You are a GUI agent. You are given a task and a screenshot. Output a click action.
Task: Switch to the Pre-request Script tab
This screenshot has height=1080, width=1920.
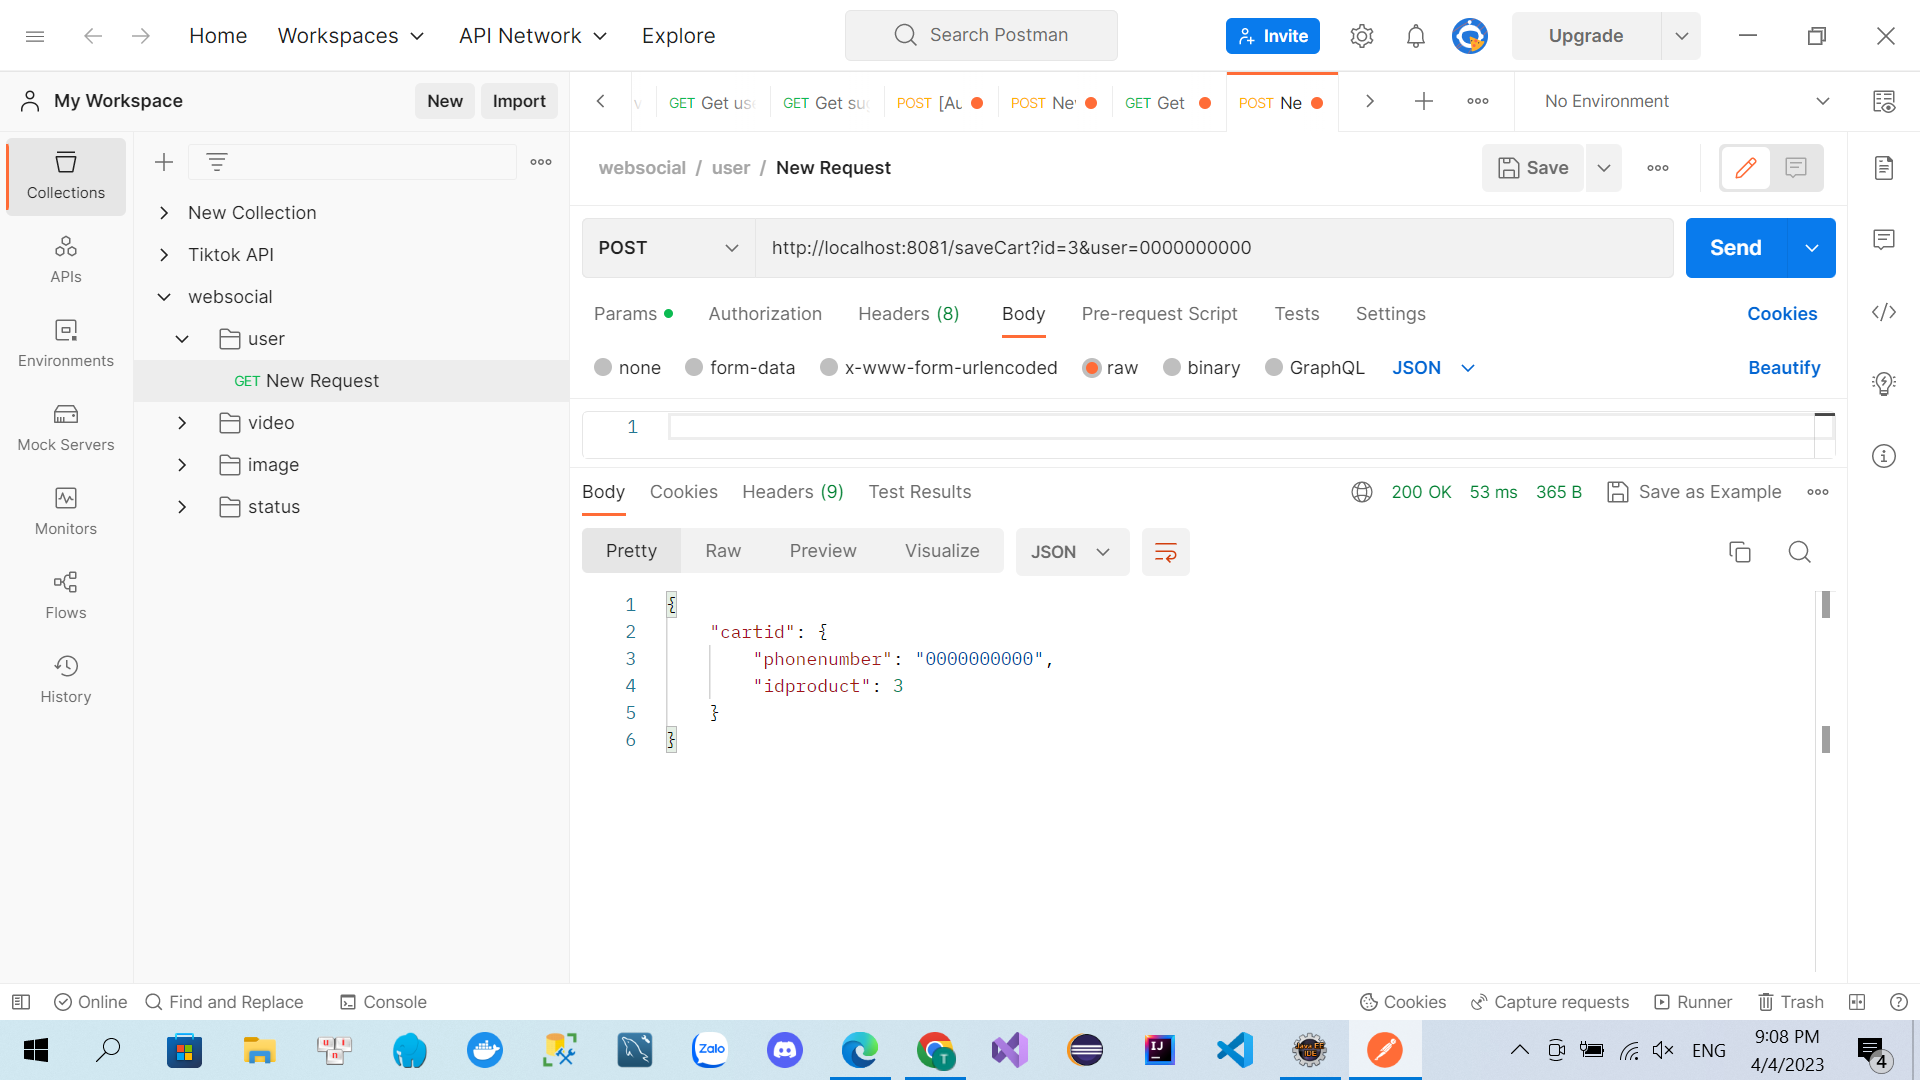point(1159,314)
